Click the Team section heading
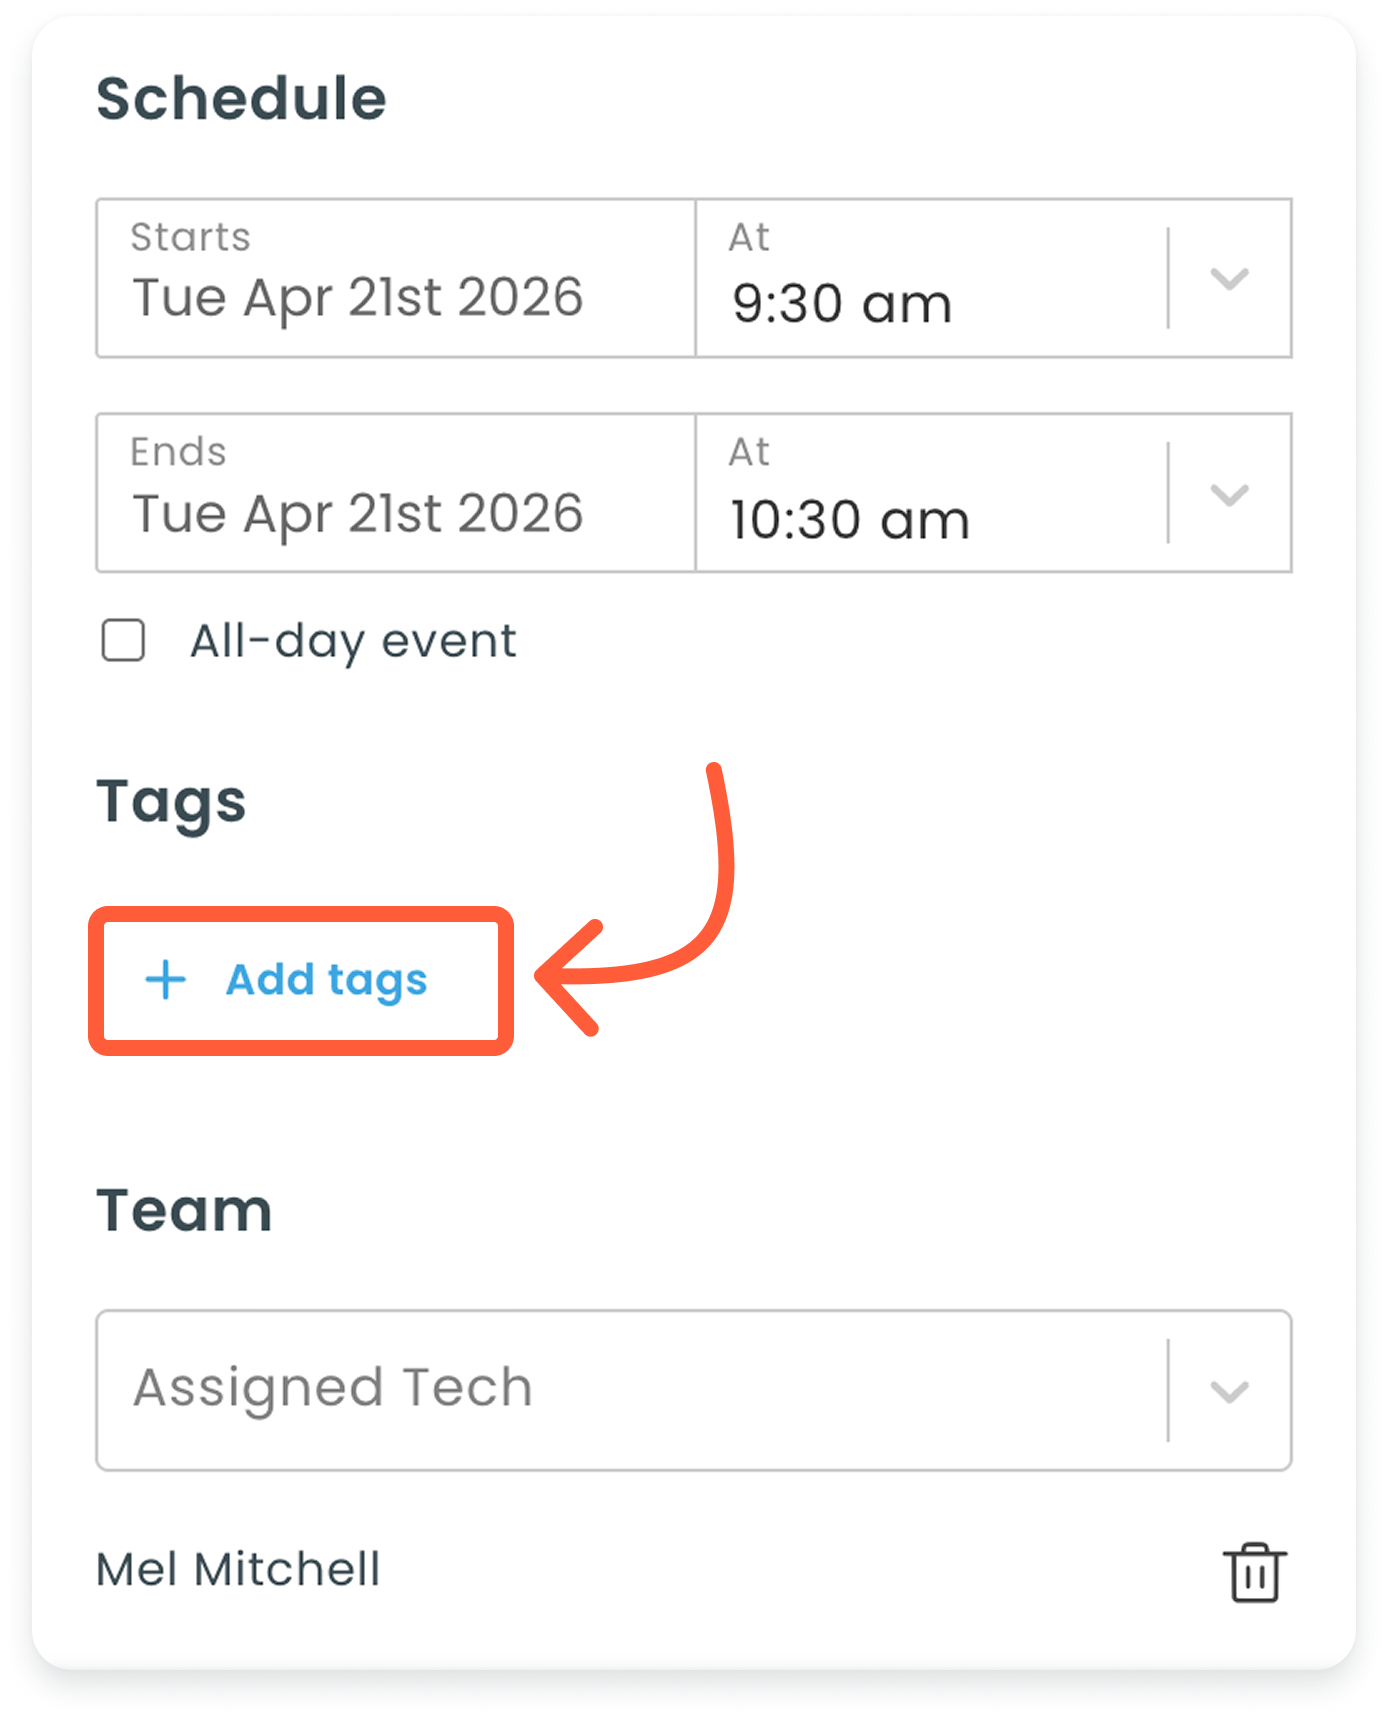The width and height of the screenshot is (1388, 1718). (x=184, y=1211)
